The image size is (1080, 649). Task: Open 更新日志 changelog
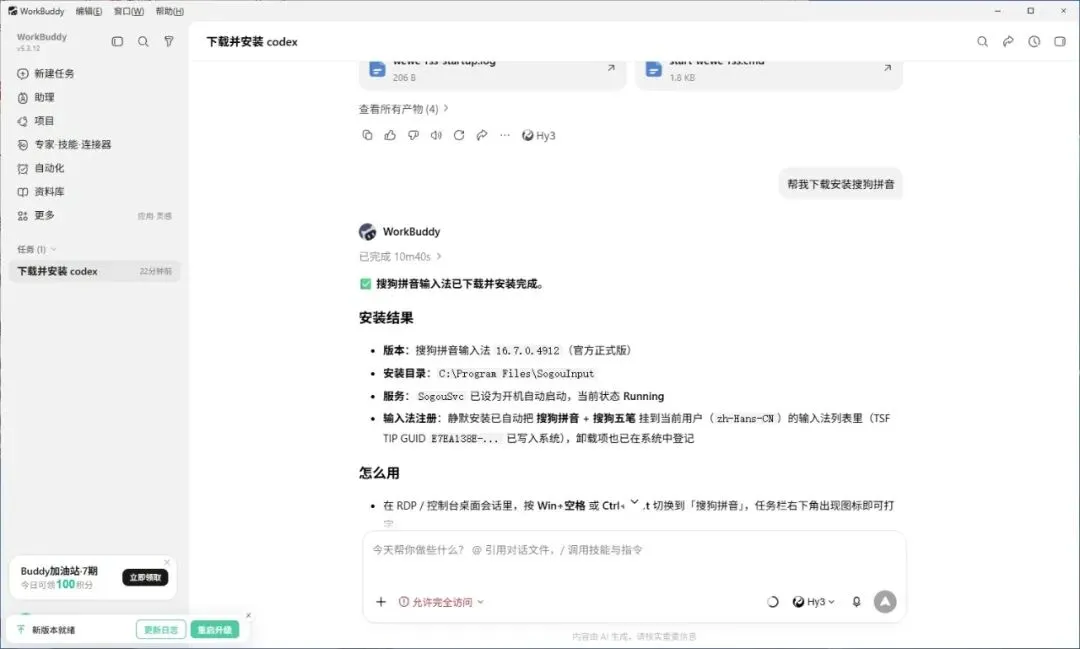point(161,630)
